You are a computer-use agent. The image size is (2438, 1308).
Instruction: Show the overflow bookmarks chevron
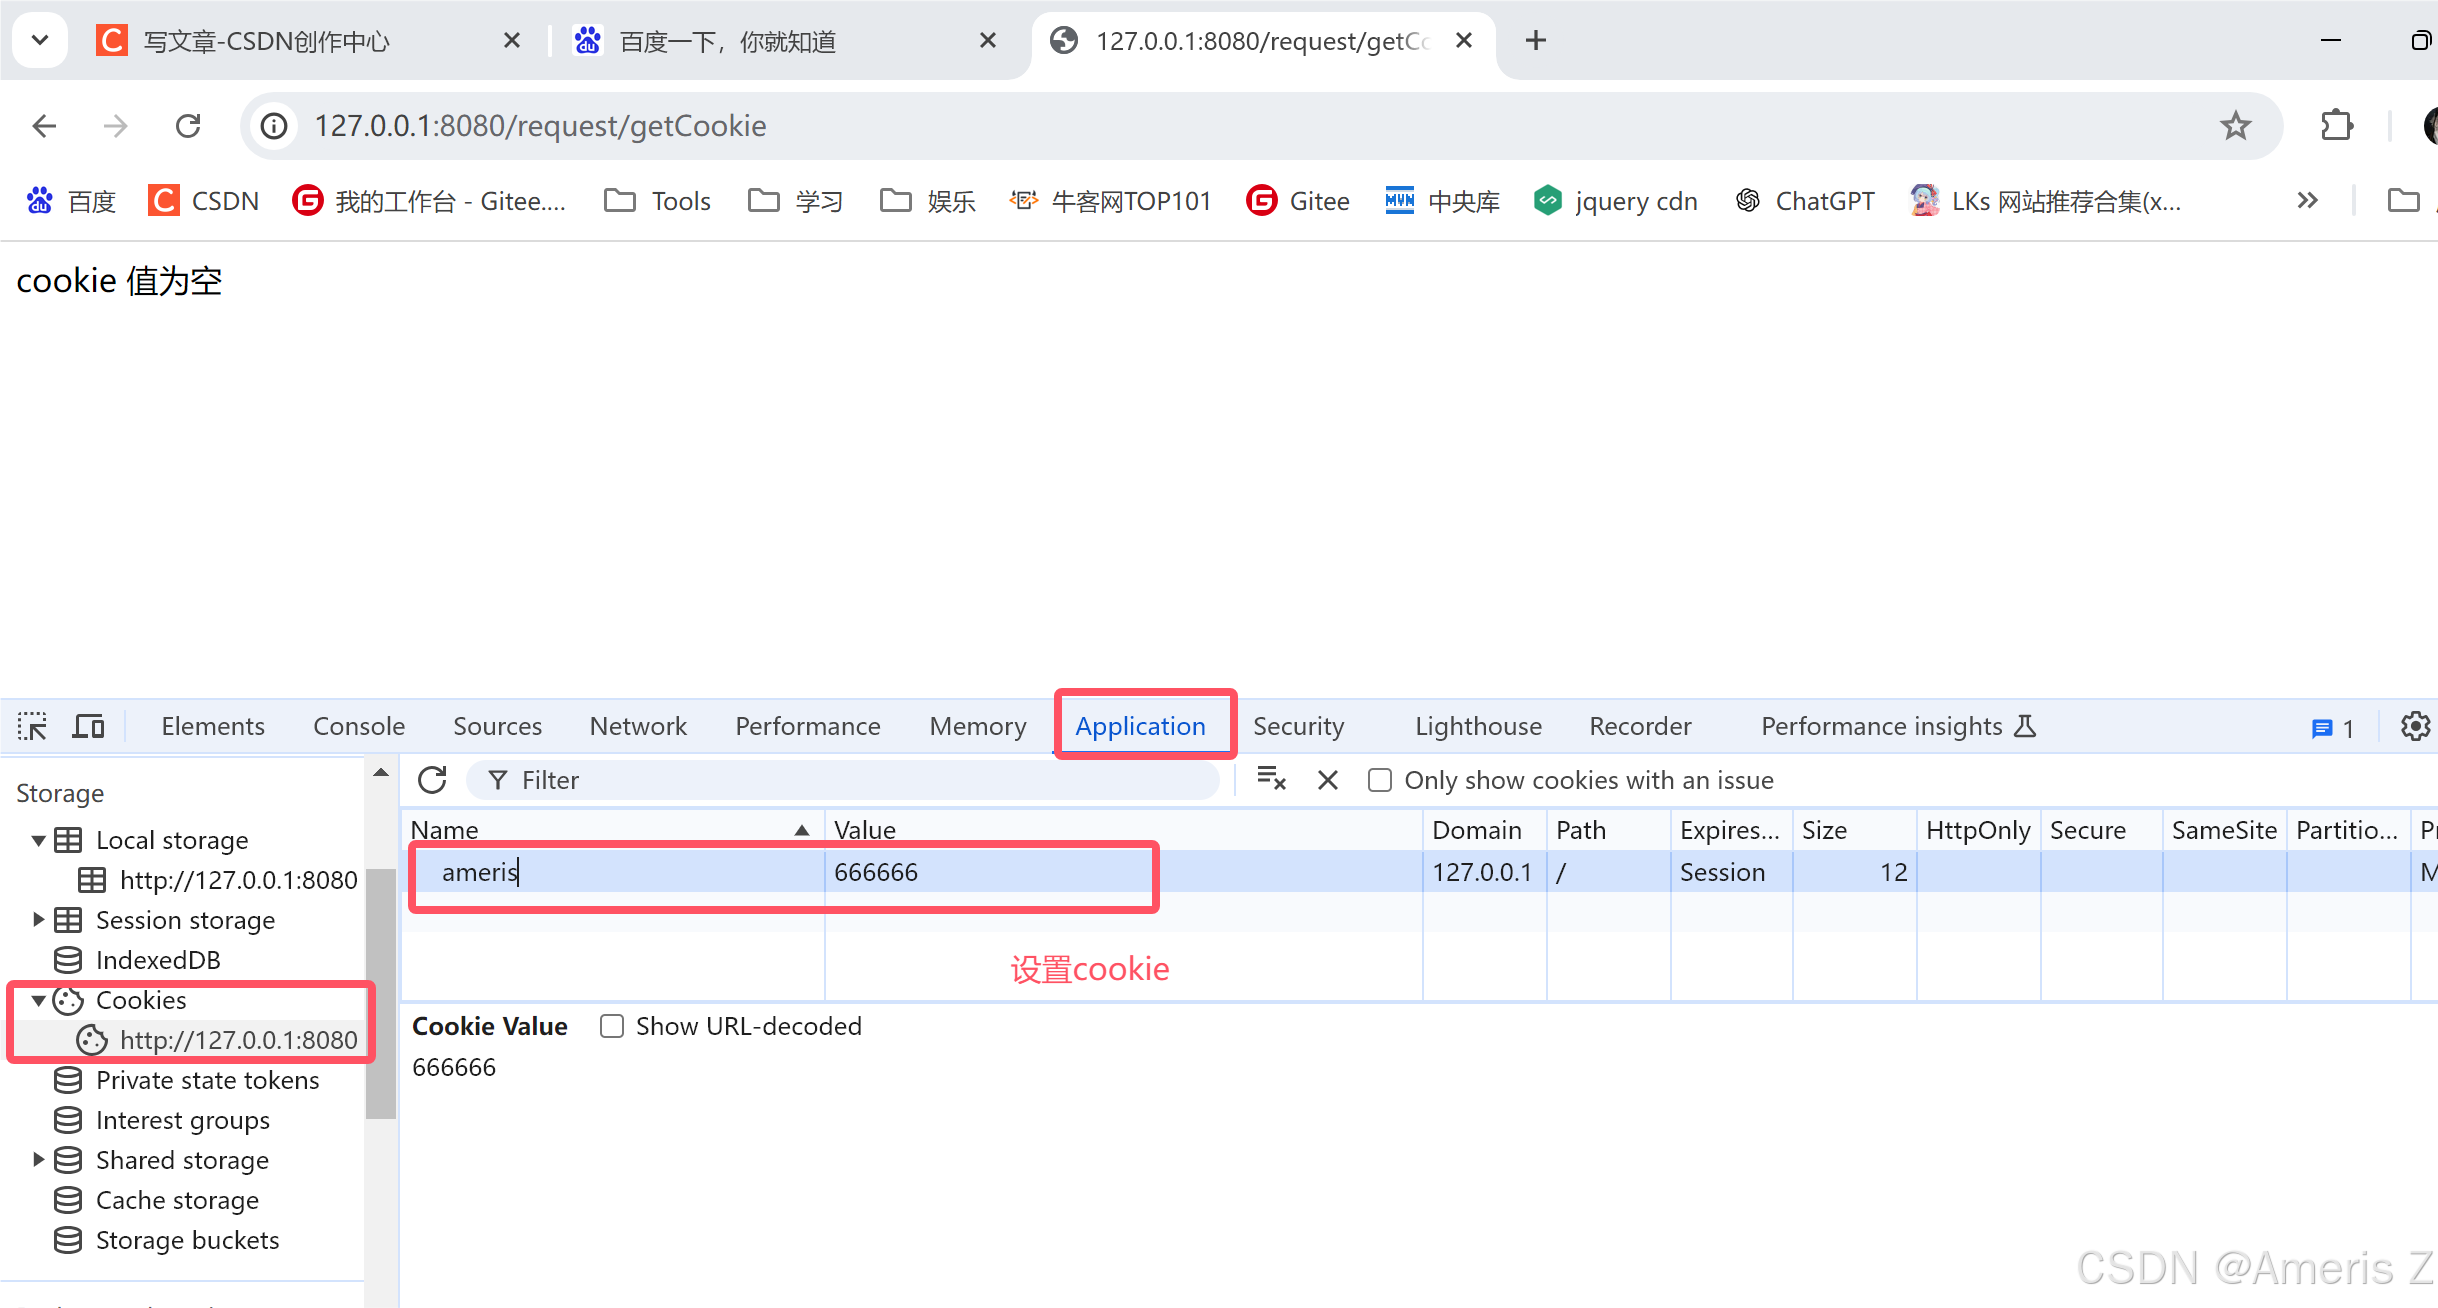click(x=2308, y=201)
